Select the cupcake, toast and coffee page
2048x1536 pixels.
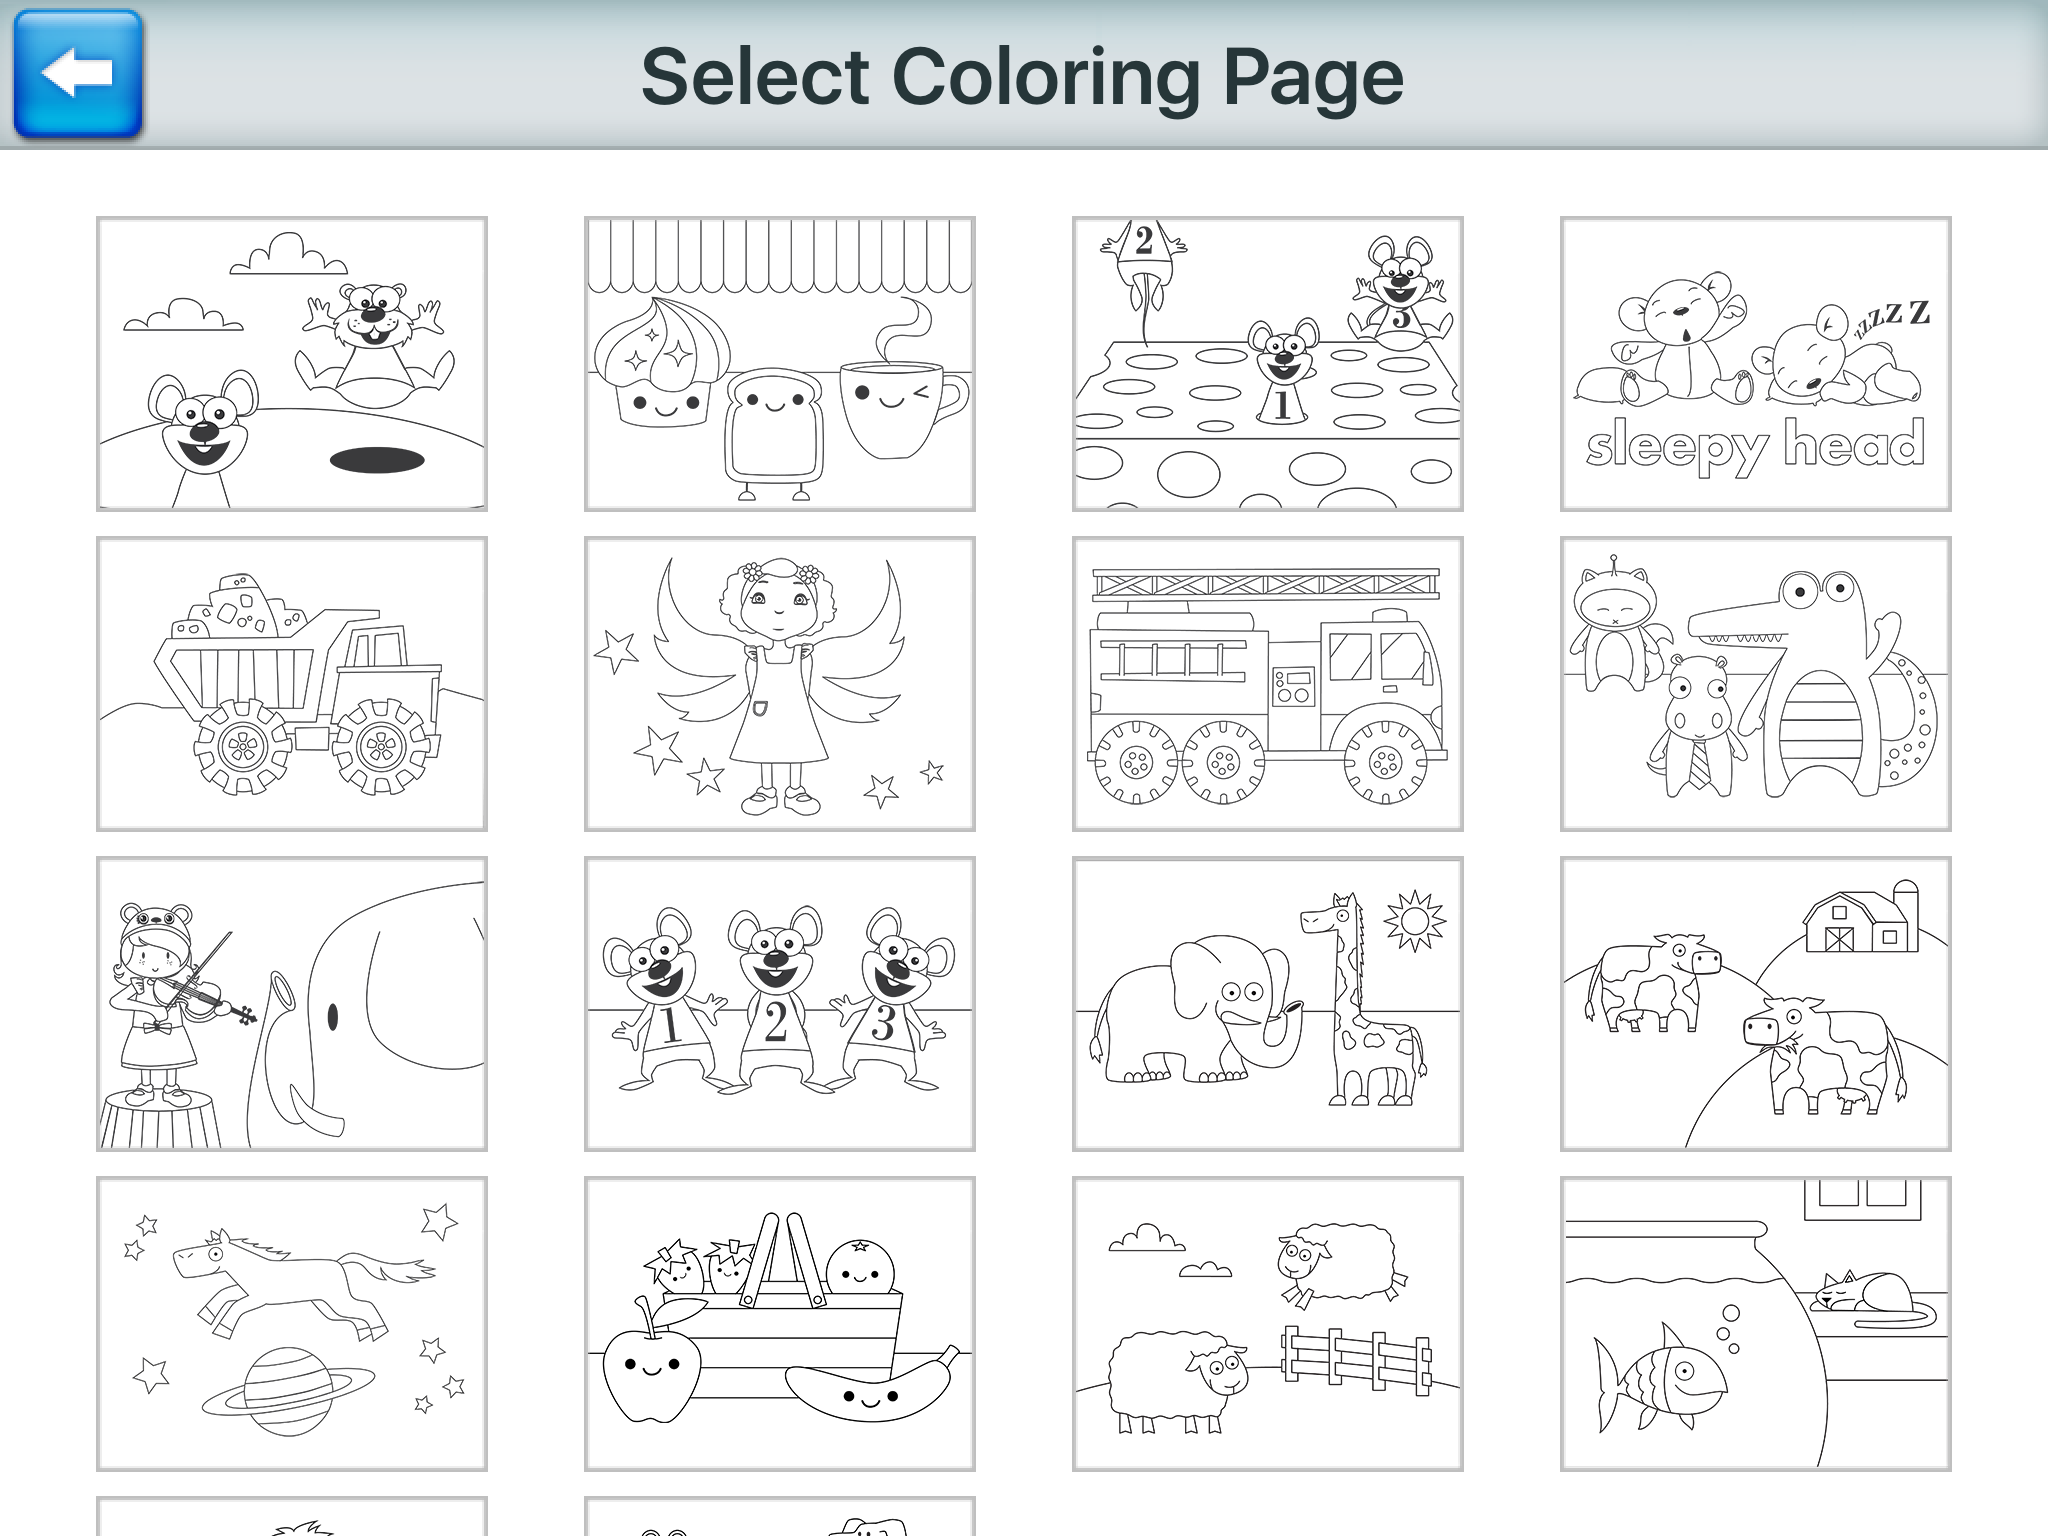(780, 364)
